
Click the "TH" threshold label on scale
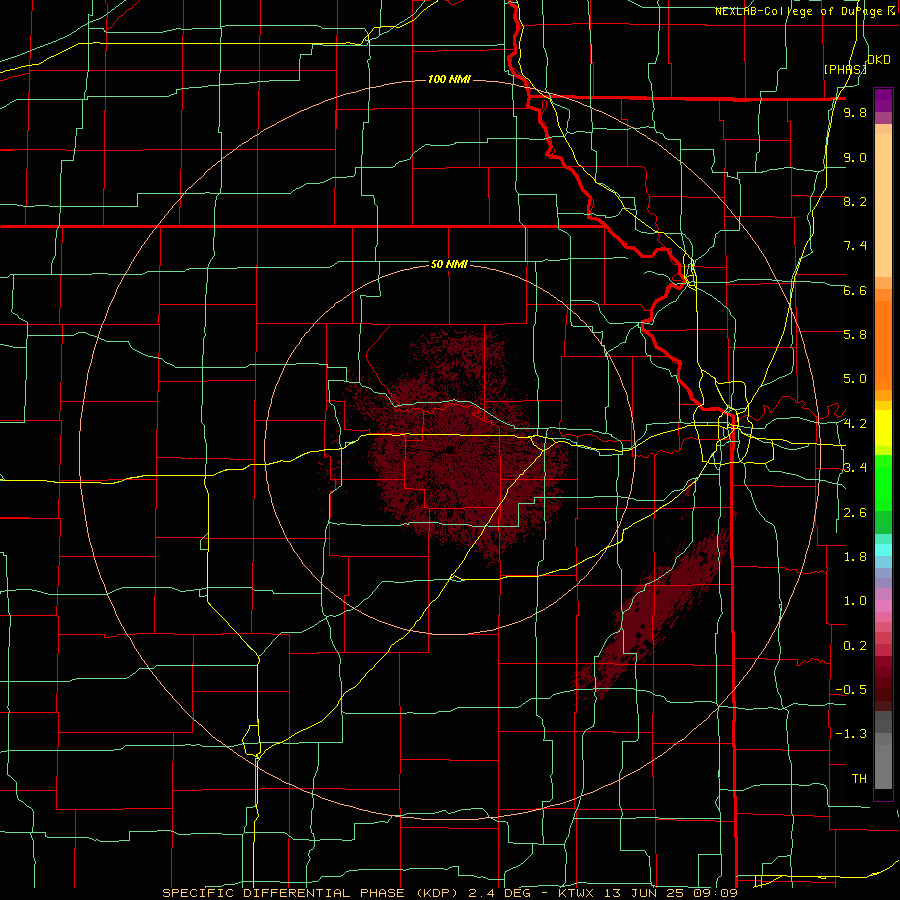point(859,779)
